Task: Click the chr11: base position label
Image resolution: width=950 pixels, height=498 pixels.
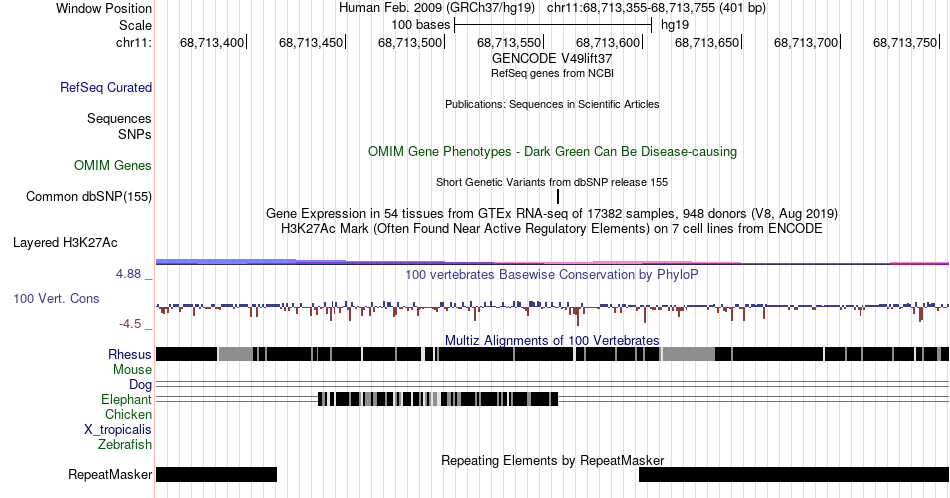Action: click(x=133, y=42)
